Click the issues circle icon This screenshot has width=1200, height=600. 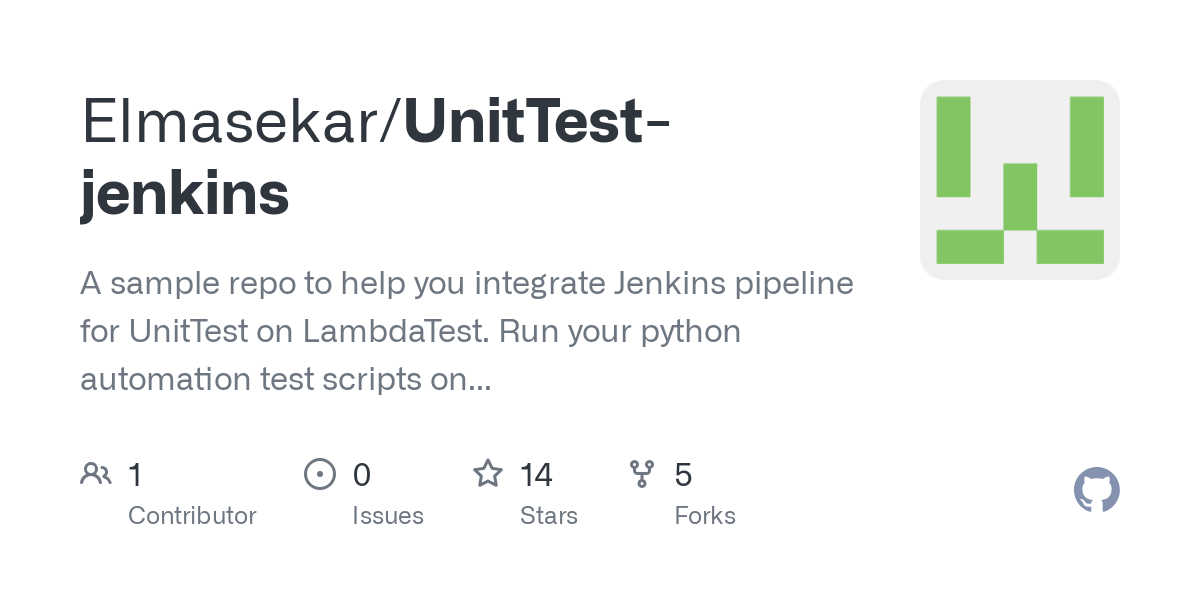(x=319, y=474)
